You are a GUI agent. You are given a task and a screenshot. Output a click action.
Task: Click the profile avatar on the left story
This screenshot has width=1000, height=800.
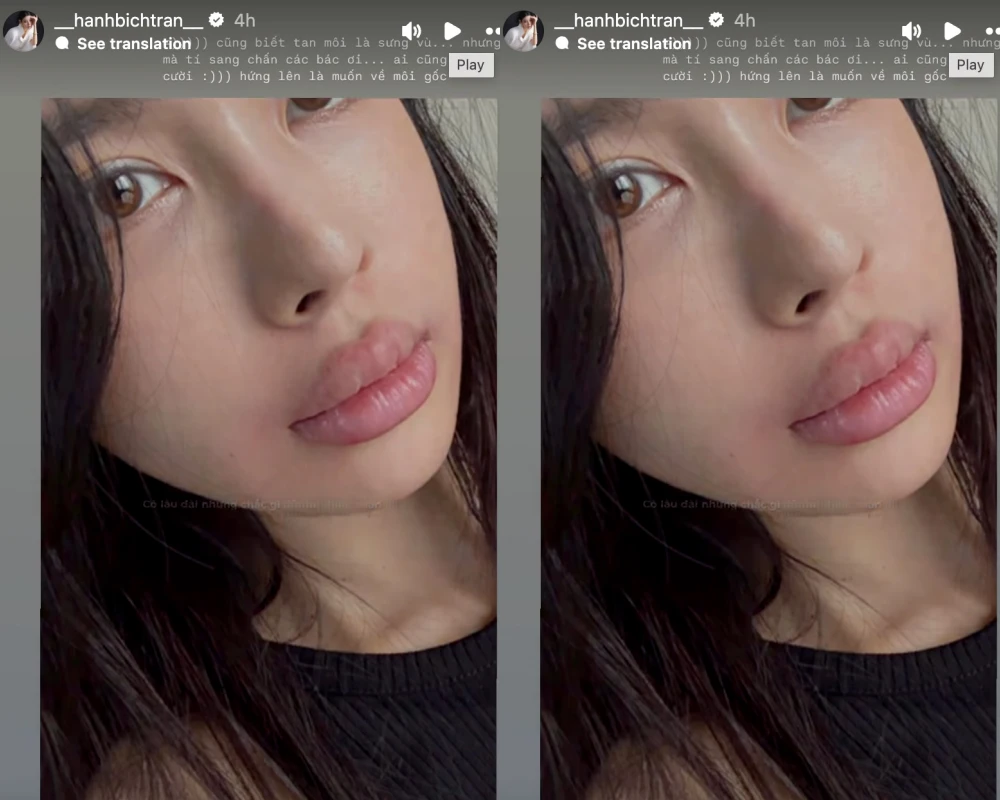click(23, 31)
